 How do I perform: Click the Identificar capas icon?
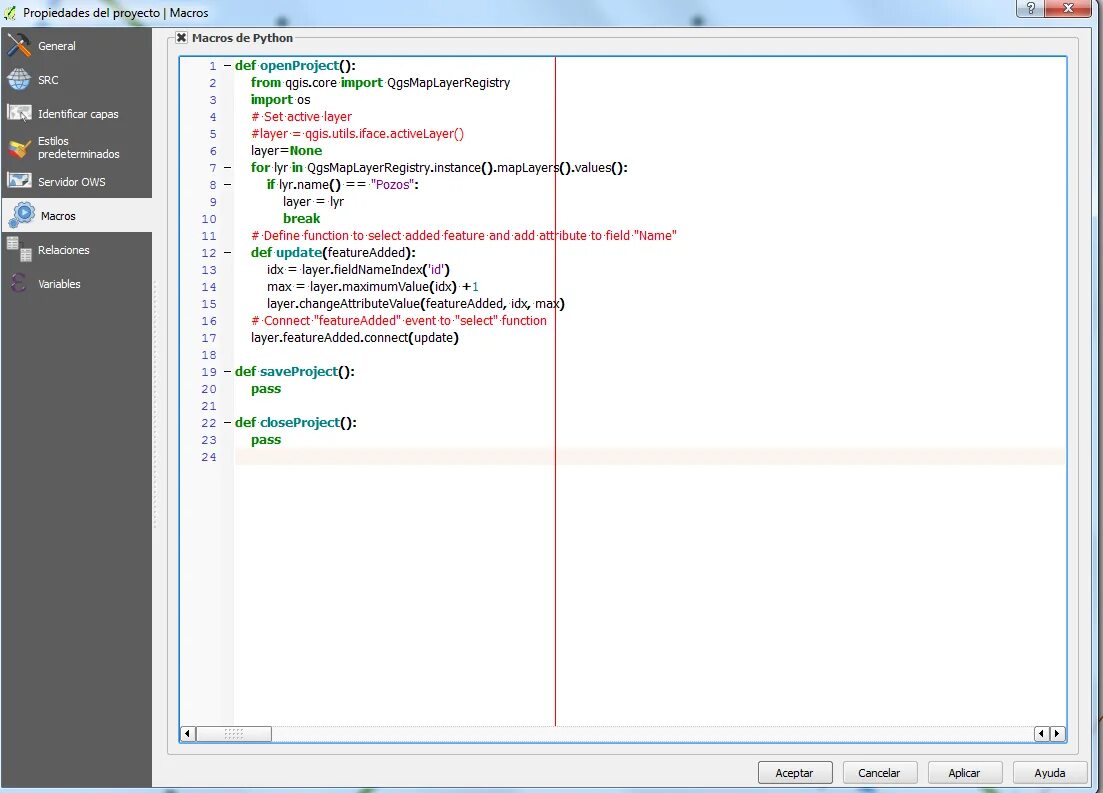tap(19, 113)
